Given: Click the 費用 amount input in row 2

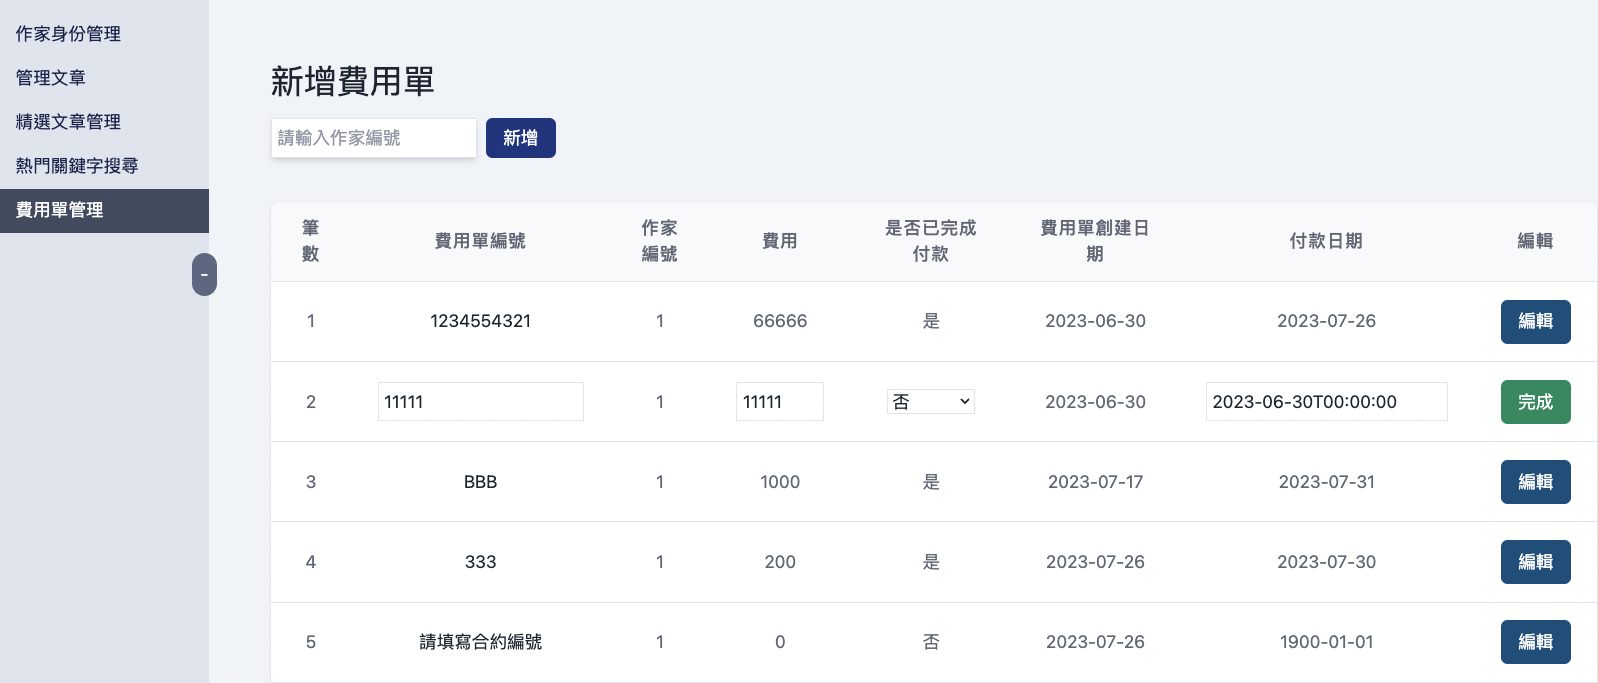Looking at the screenshot, I should tap(779, 402).
